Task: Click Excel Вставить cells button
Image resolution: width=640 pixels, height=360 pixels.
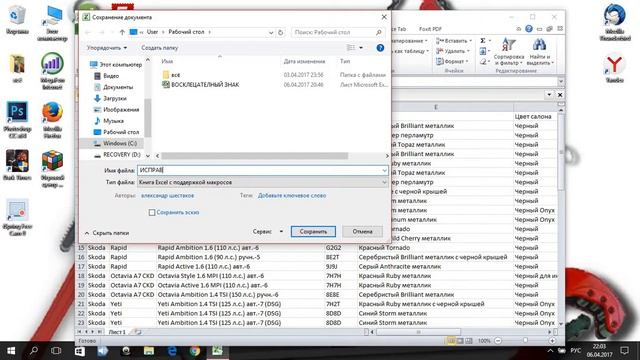Action: [x=453, y=41]
